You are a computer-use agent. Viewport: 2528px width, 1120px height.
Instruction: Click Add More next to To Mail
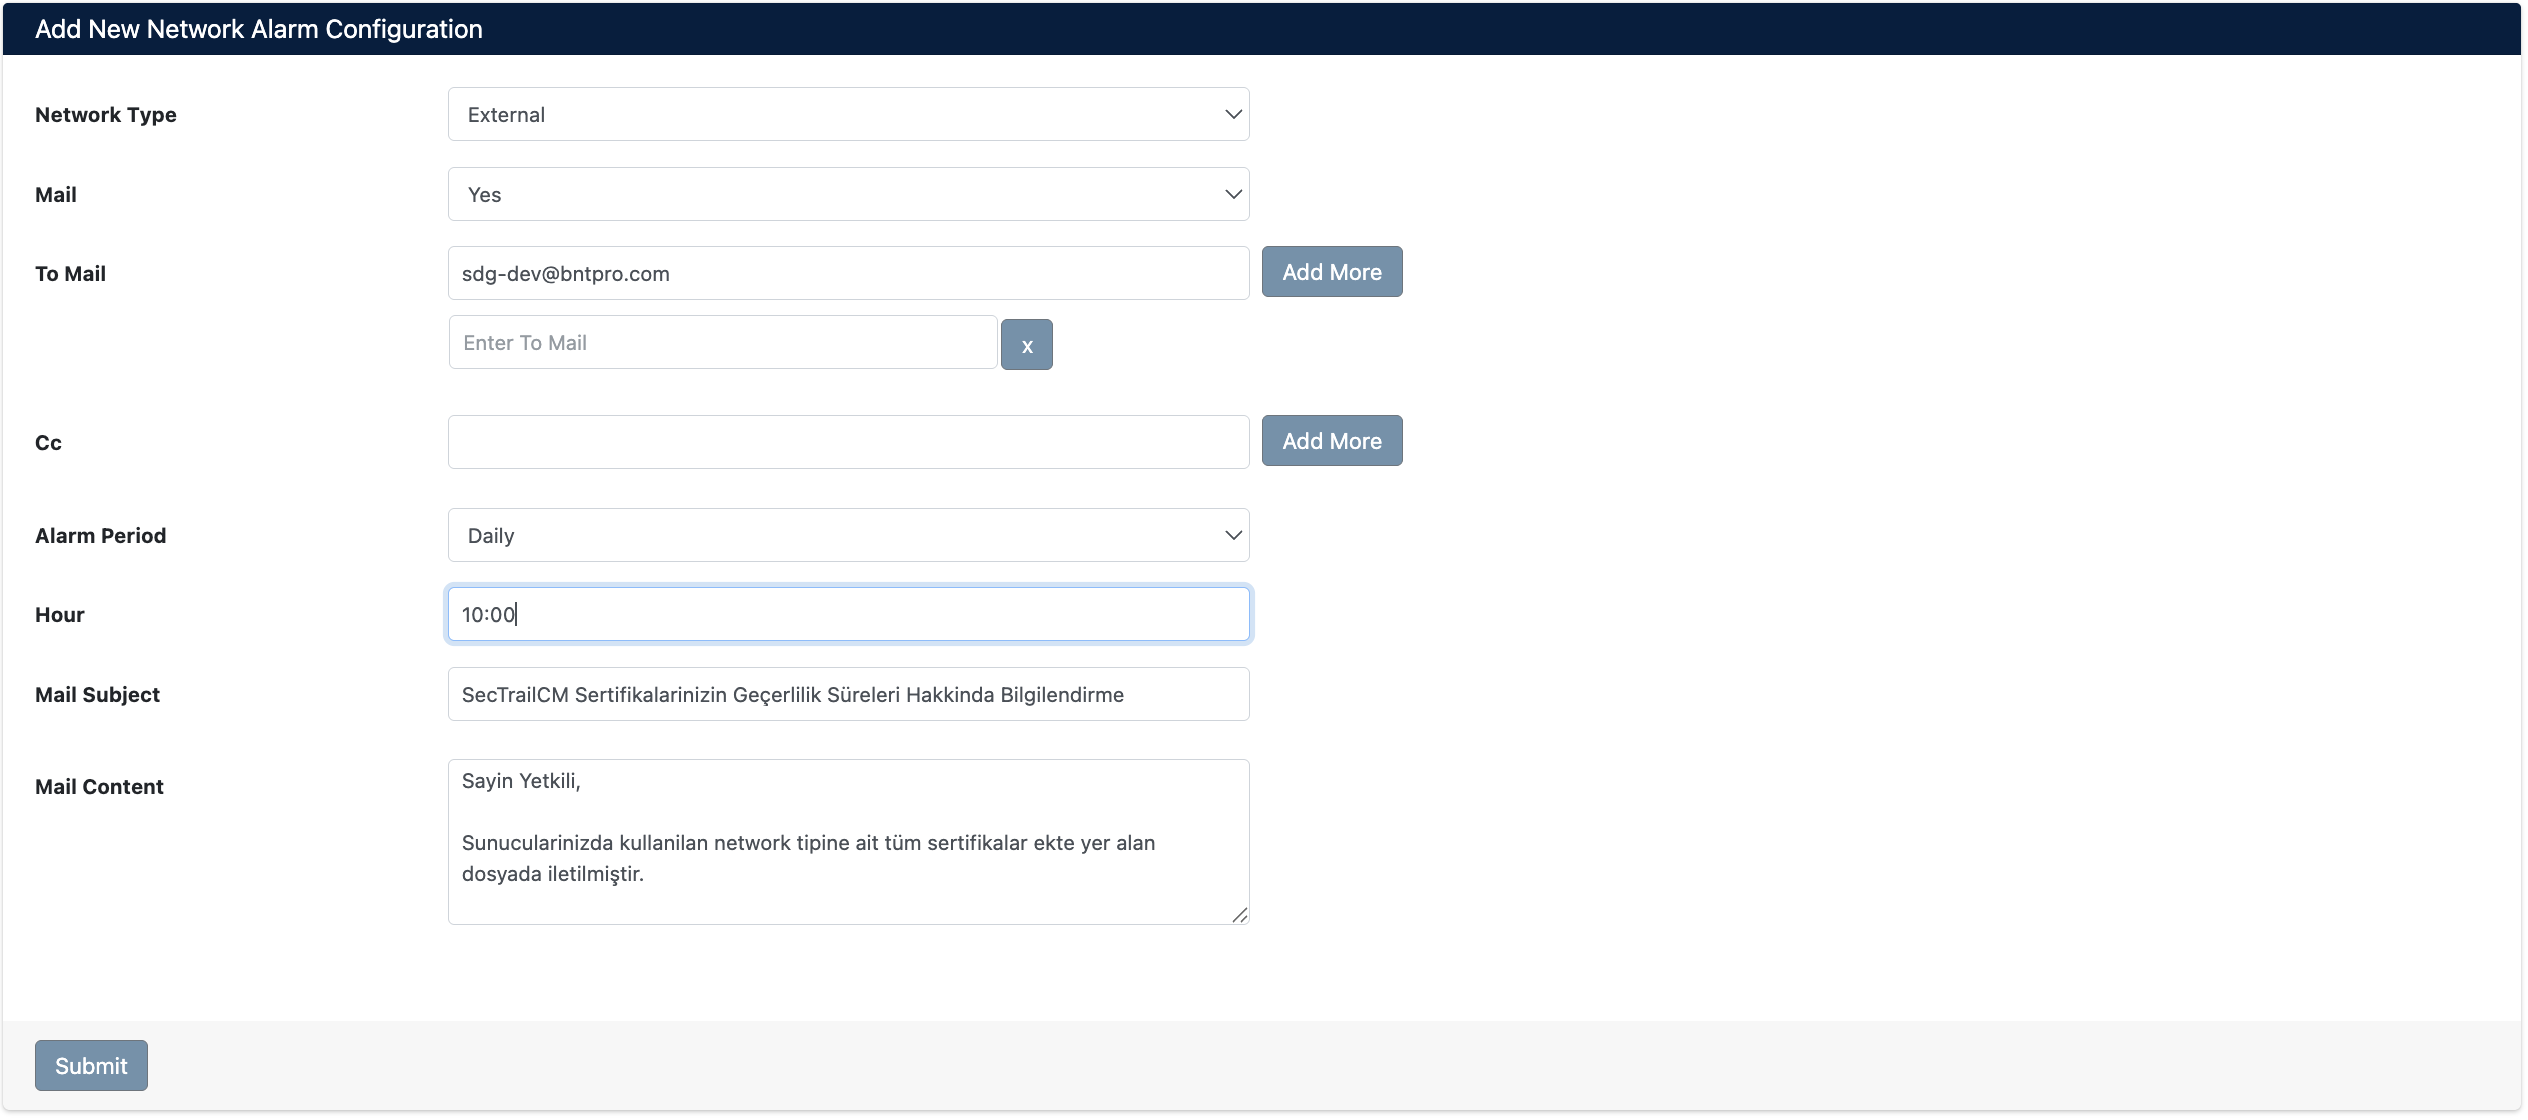[x=1332, y=271]
